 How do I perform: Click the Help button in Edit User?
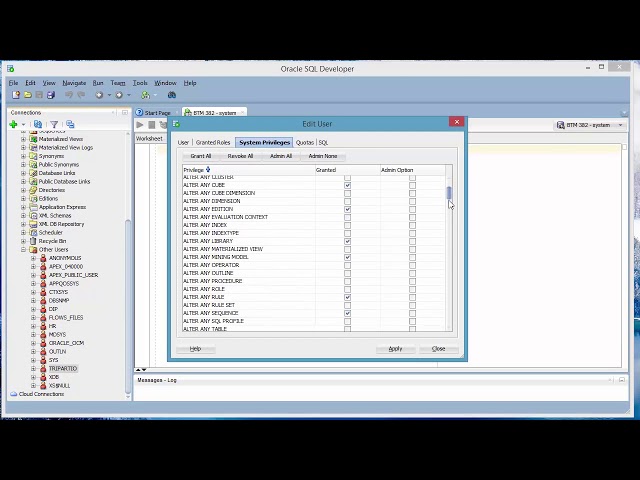pos(195,349)
